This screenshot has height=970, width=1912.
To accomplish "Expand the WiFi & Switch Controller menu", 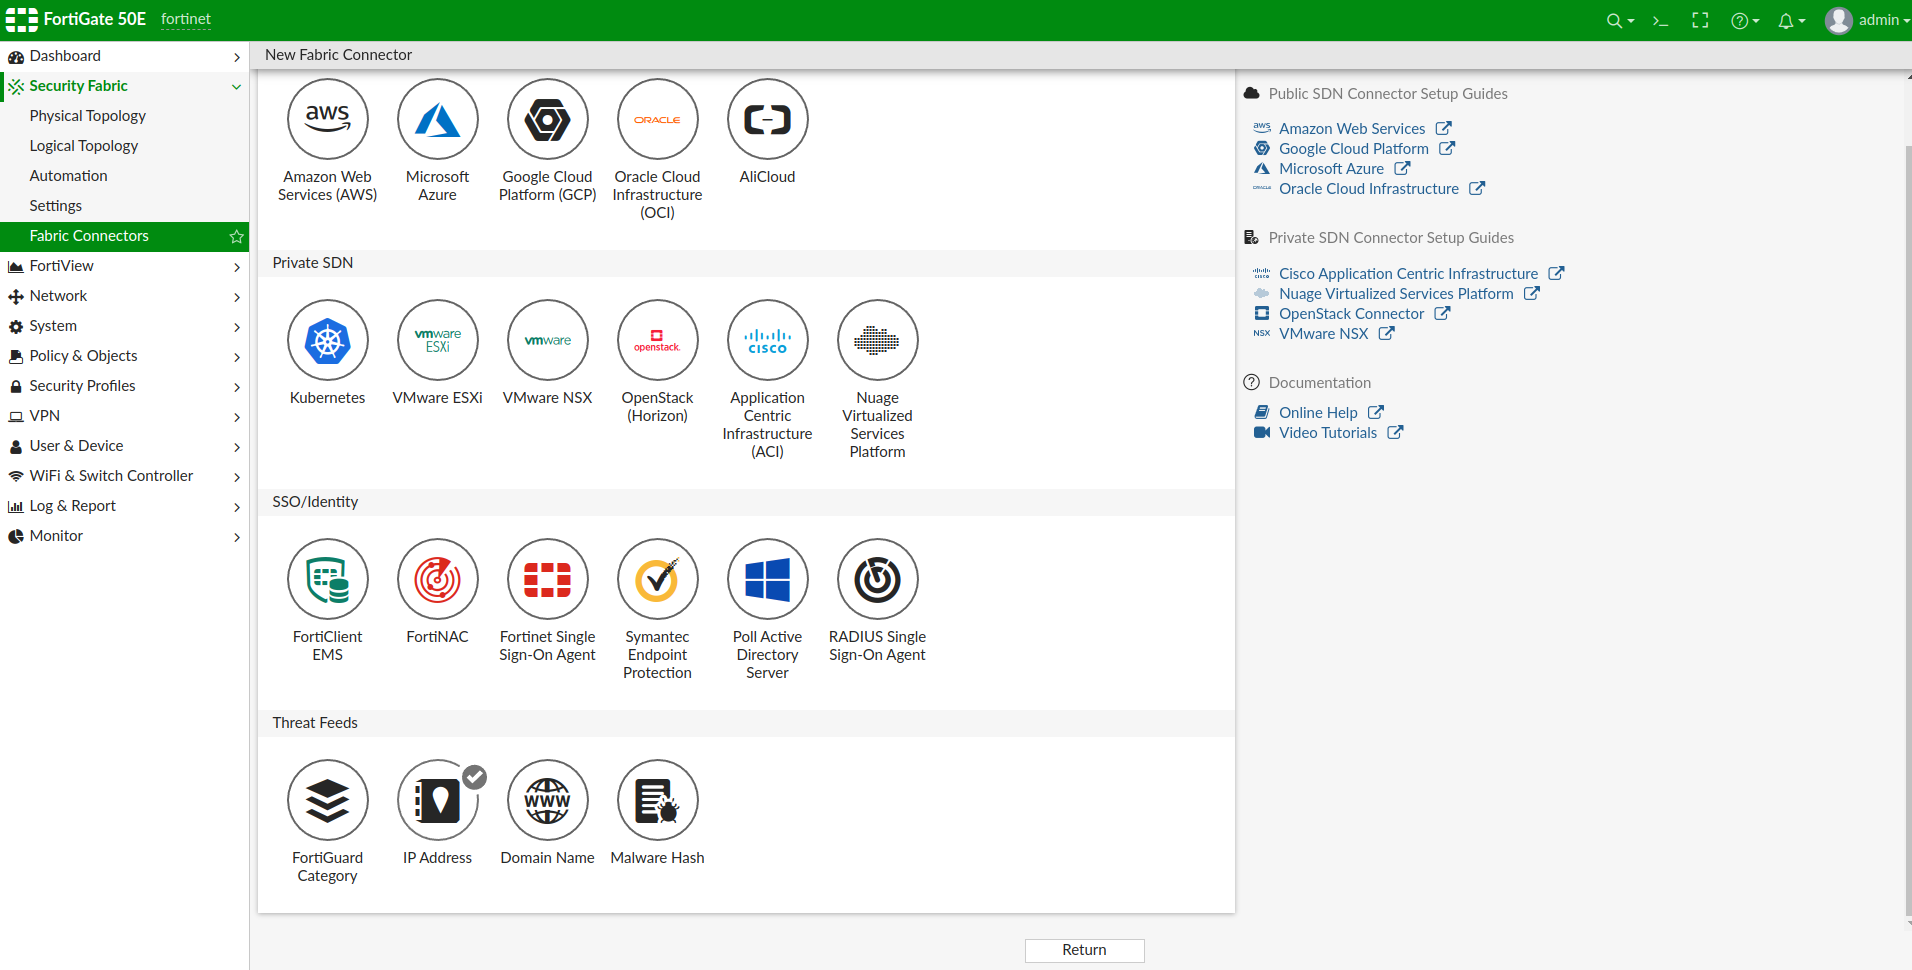I will pyautogui.click(x=124, y=476).
